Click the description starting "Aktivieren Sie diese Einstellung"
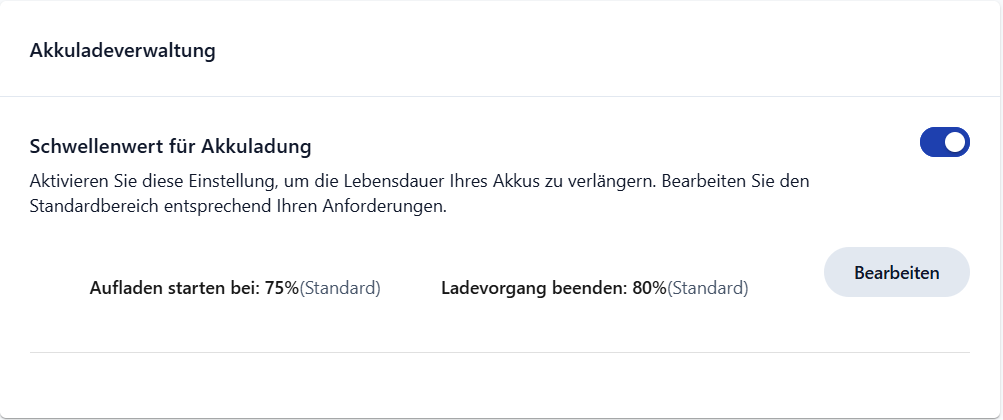The width and height of the screenshot is (1003, 420). tap(300, 183)
